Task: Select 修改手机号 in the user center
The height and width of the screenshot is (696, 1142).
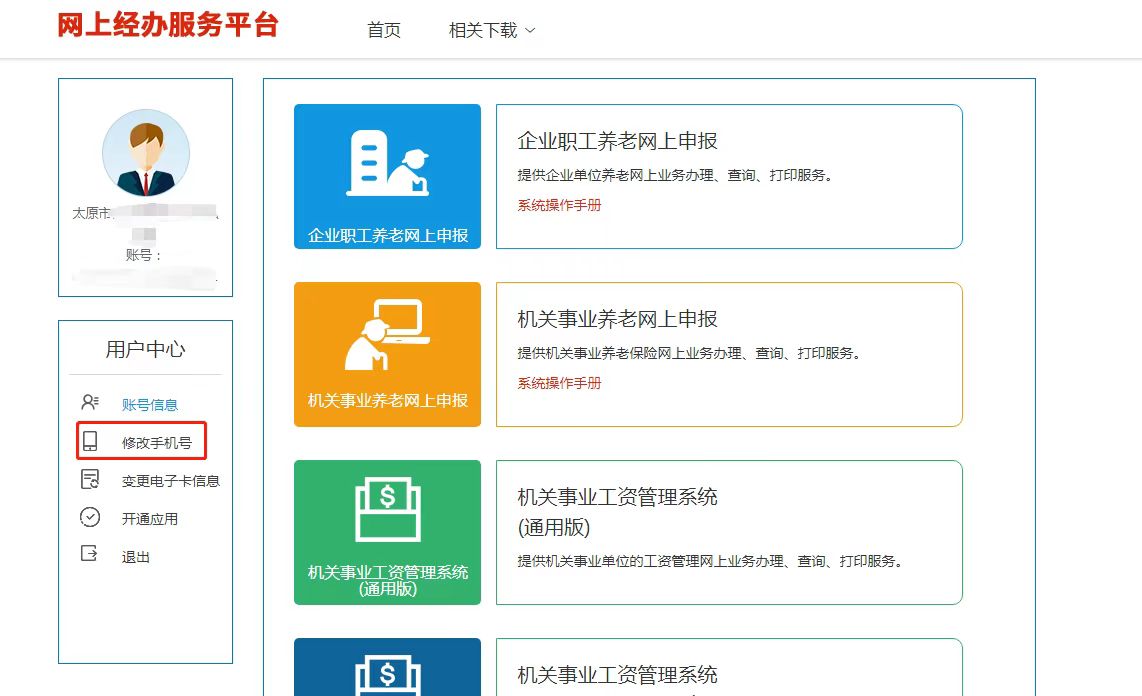Action: click(x=157, y=442)
